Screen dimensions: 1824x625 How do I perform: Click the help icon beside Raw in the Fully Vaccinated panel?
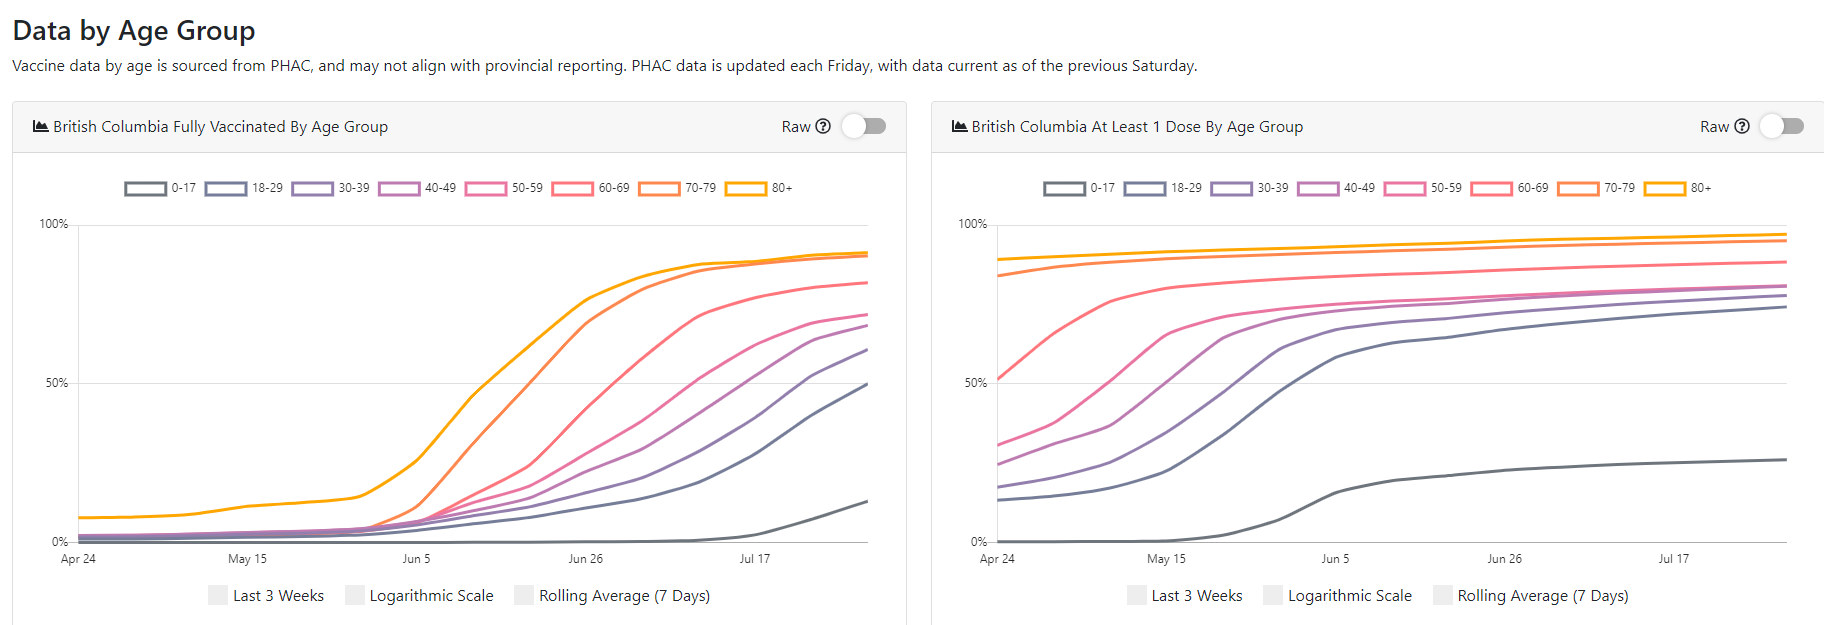tap(823, 126)
